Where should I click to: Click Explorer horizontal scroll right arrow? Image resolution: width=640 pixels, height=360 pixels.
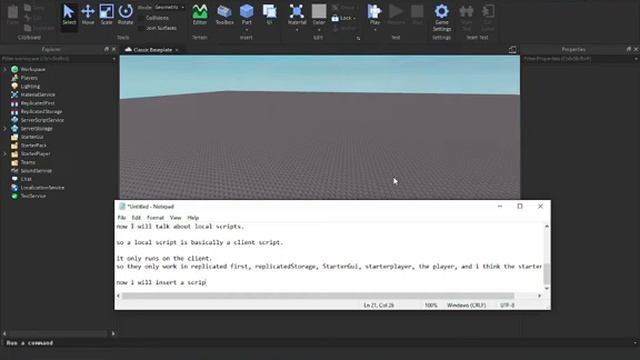click(113, 333)
